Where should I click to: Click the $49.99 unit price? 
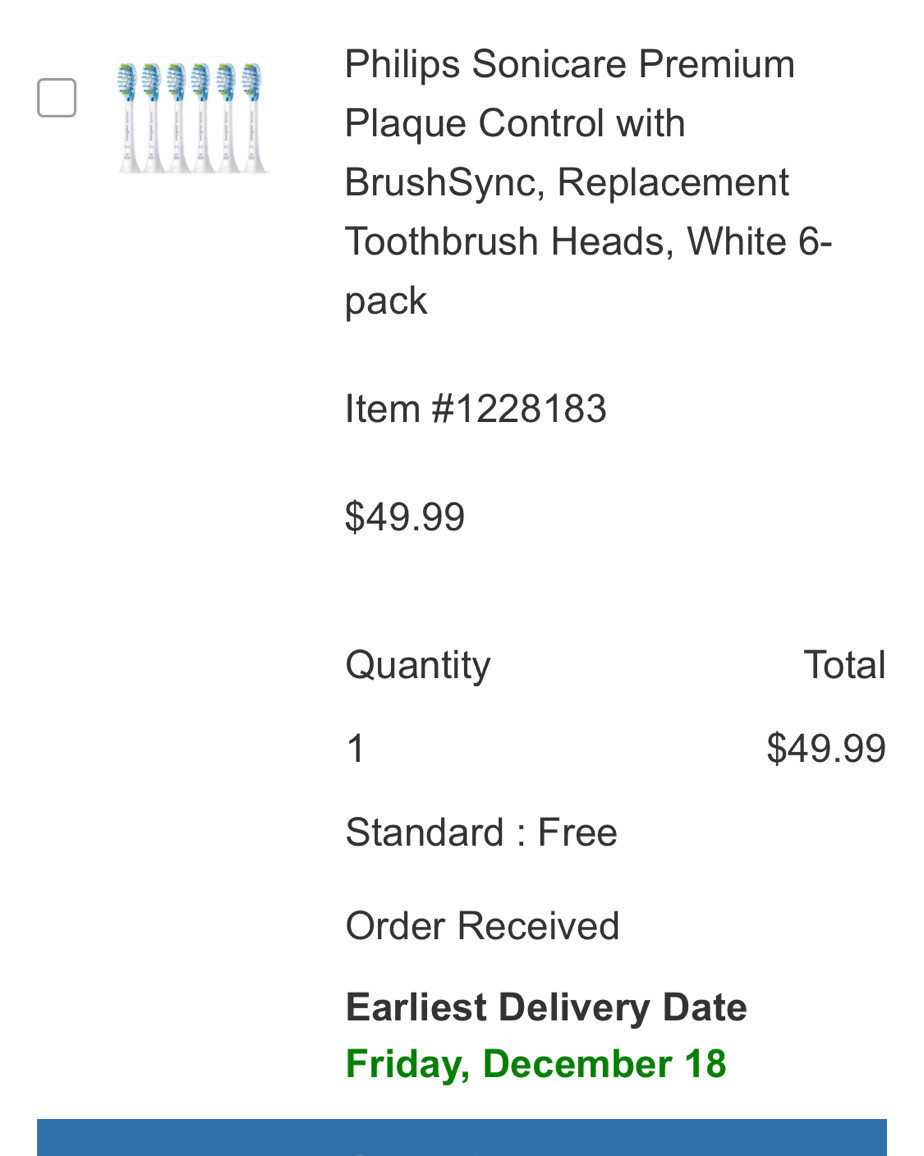(405, 516)
